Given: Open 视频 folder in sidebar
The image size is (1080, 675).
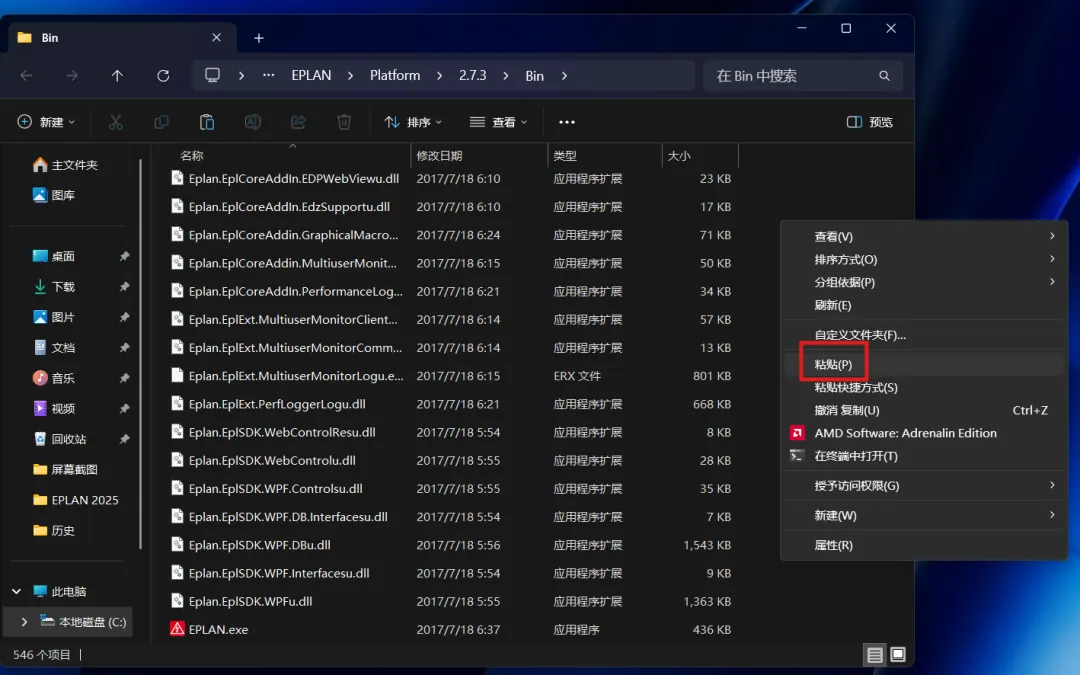Looking at the screenshot, I should tap(54, 408).
